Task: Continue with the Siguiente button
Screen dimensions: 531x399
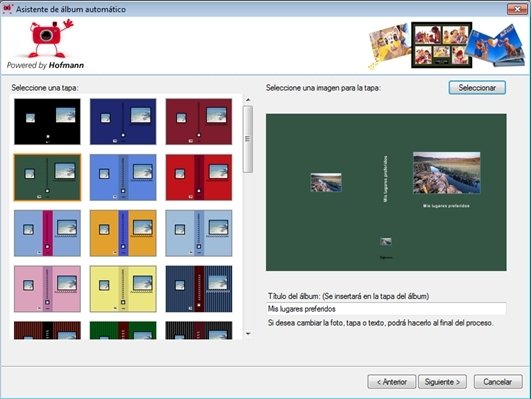Action: (442, 382)
